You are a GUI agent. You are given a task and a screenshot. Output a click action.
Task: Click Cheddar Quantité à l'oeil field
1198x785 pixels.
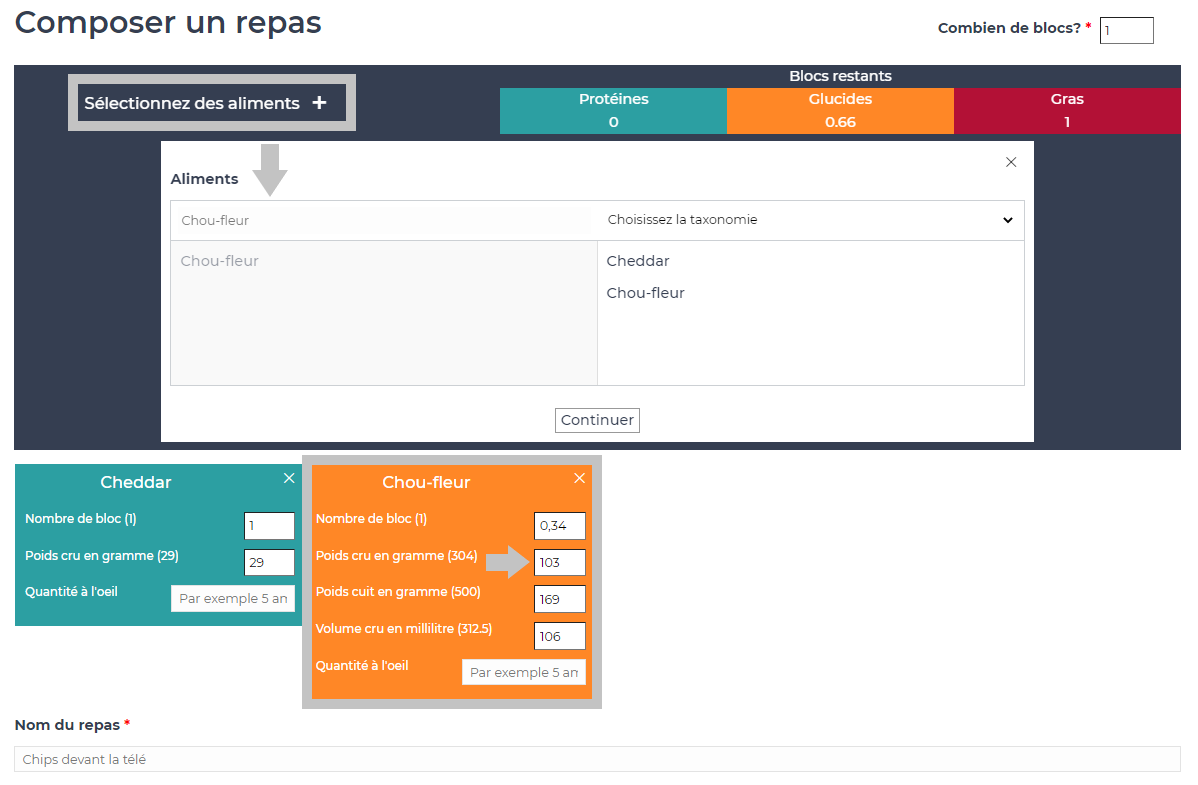[x=233, y=599]
